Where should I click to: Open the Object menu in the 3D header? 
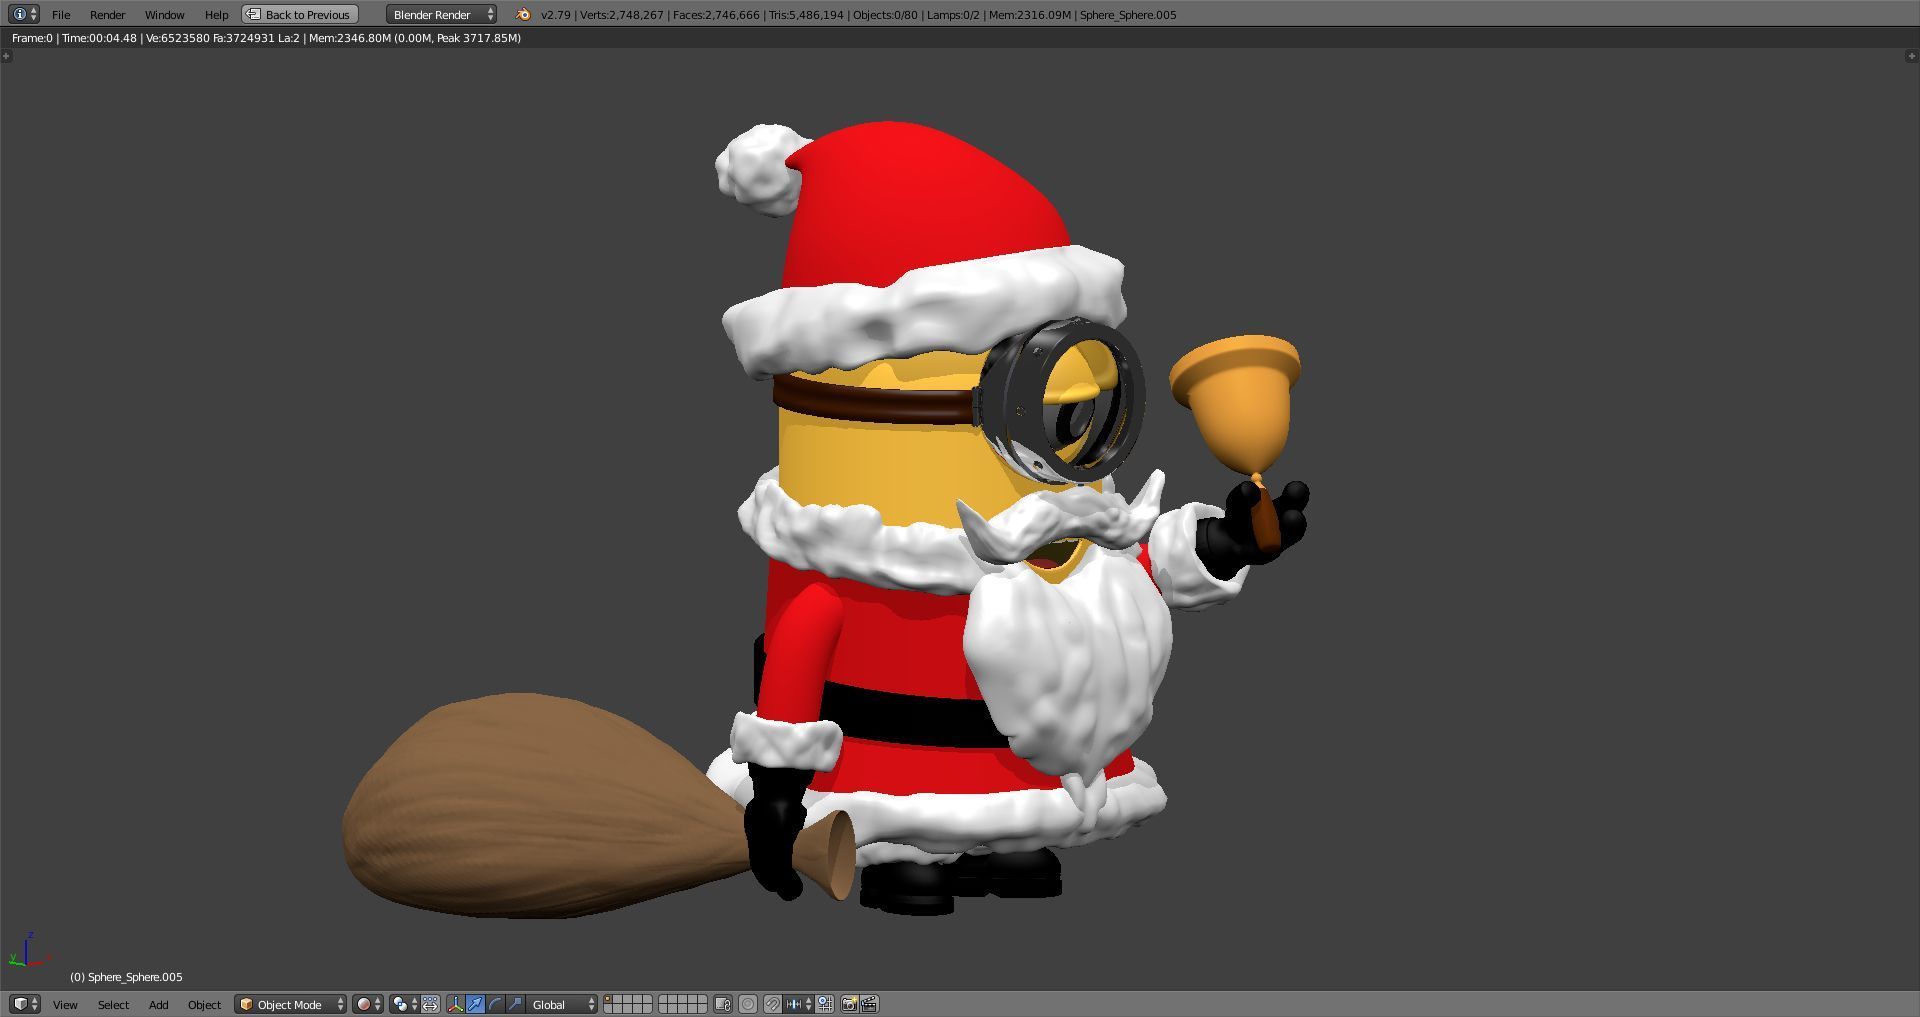click(204, 1005)
